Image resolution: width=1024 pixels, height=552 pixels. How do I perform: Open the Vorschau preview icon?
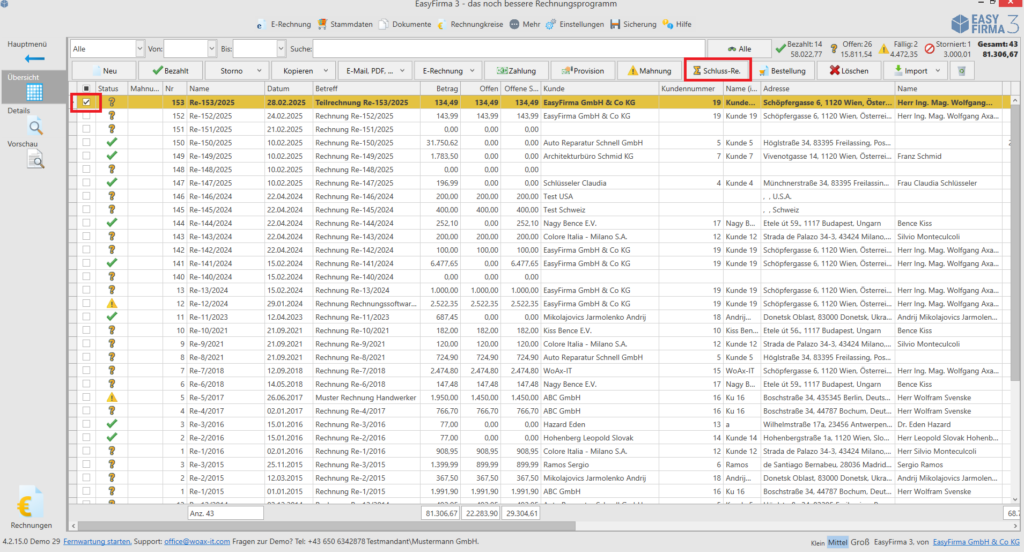coord(35,159)
